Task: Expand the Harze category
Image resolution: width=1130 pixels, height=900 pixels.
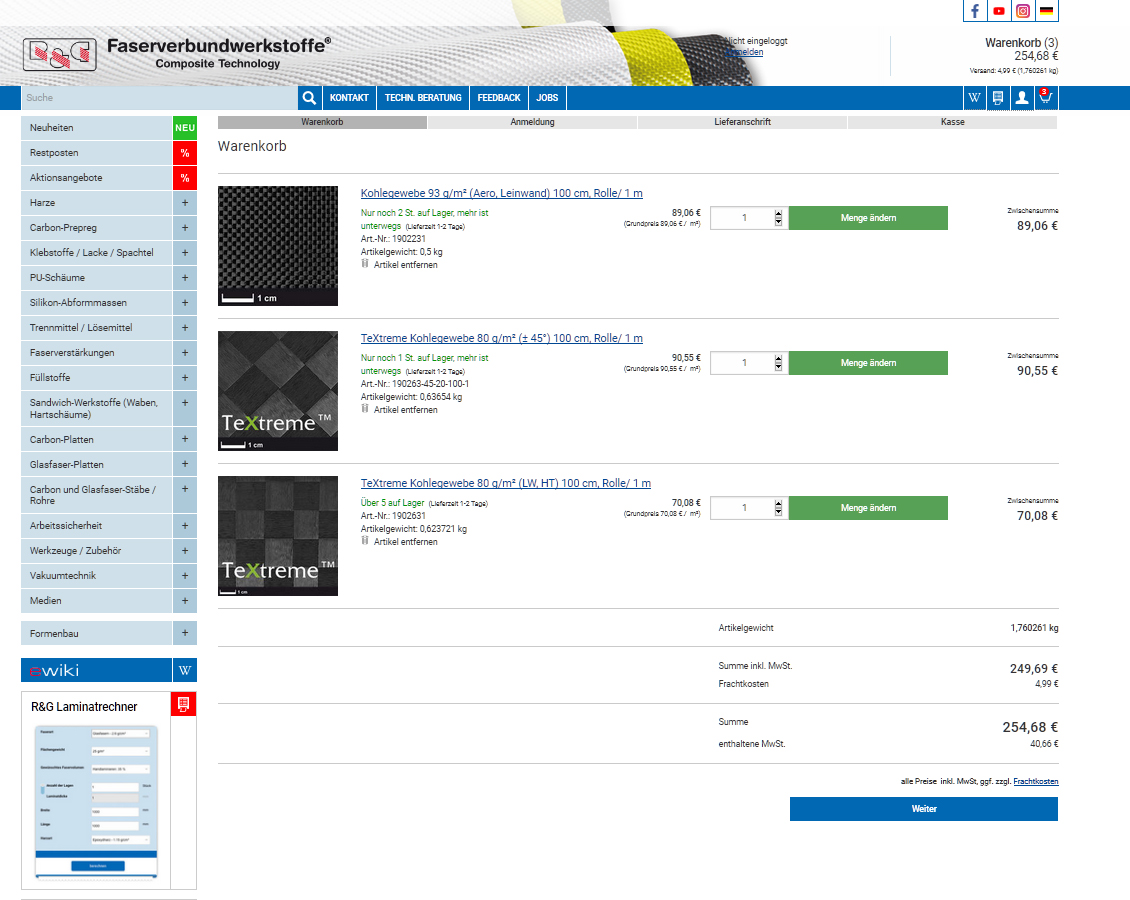Action: point(185,203)
